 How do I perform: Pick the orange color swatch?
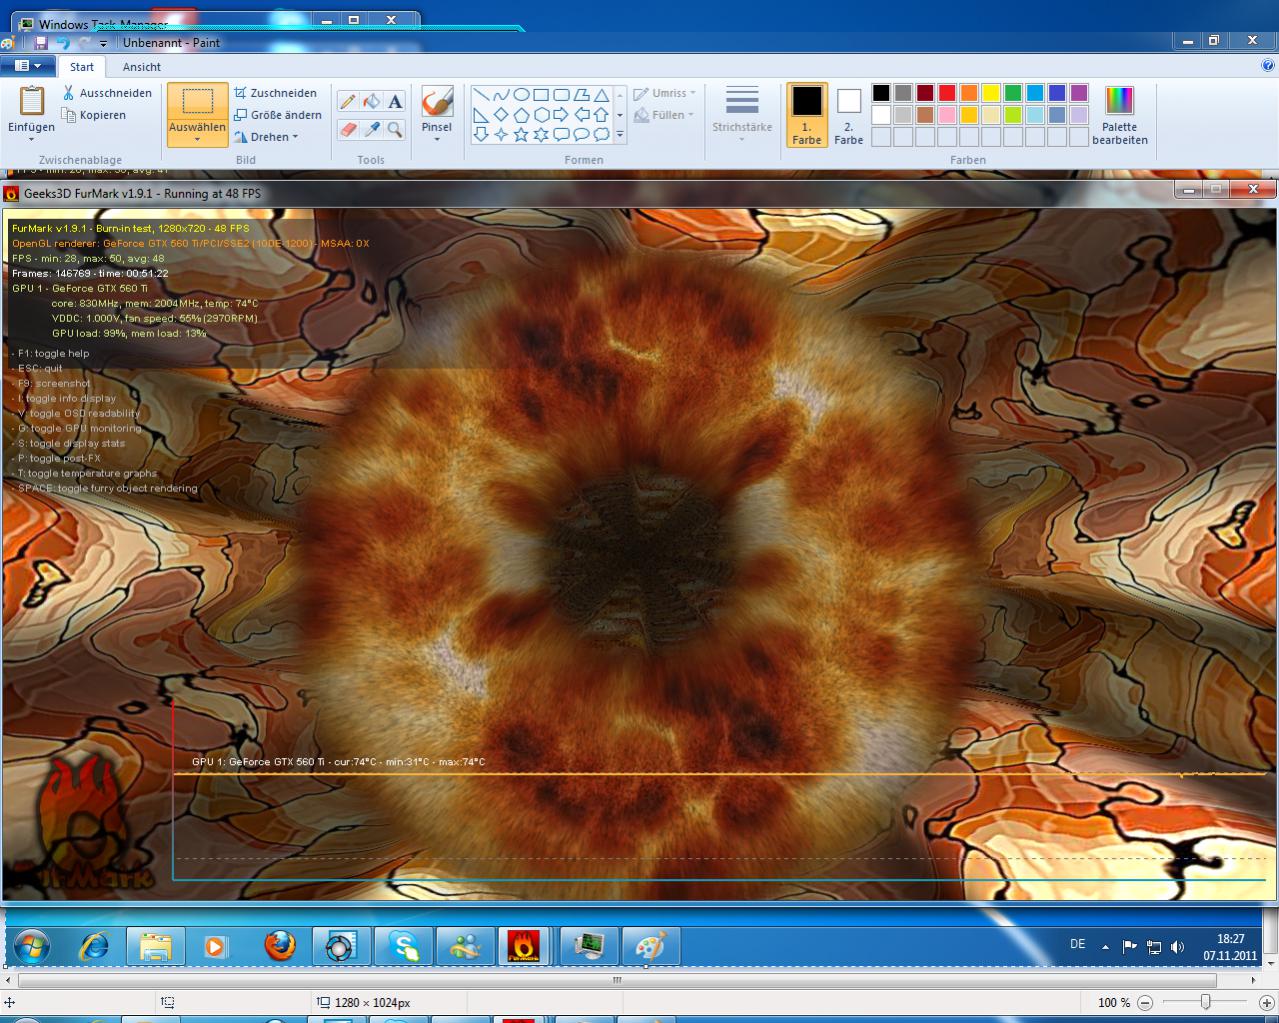coord(968,93)
